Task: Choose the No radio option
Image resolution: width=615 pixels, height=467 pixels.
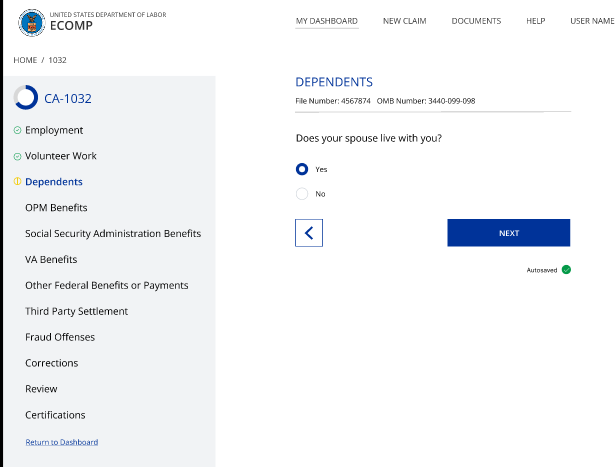Action: [x=302, y=194]
